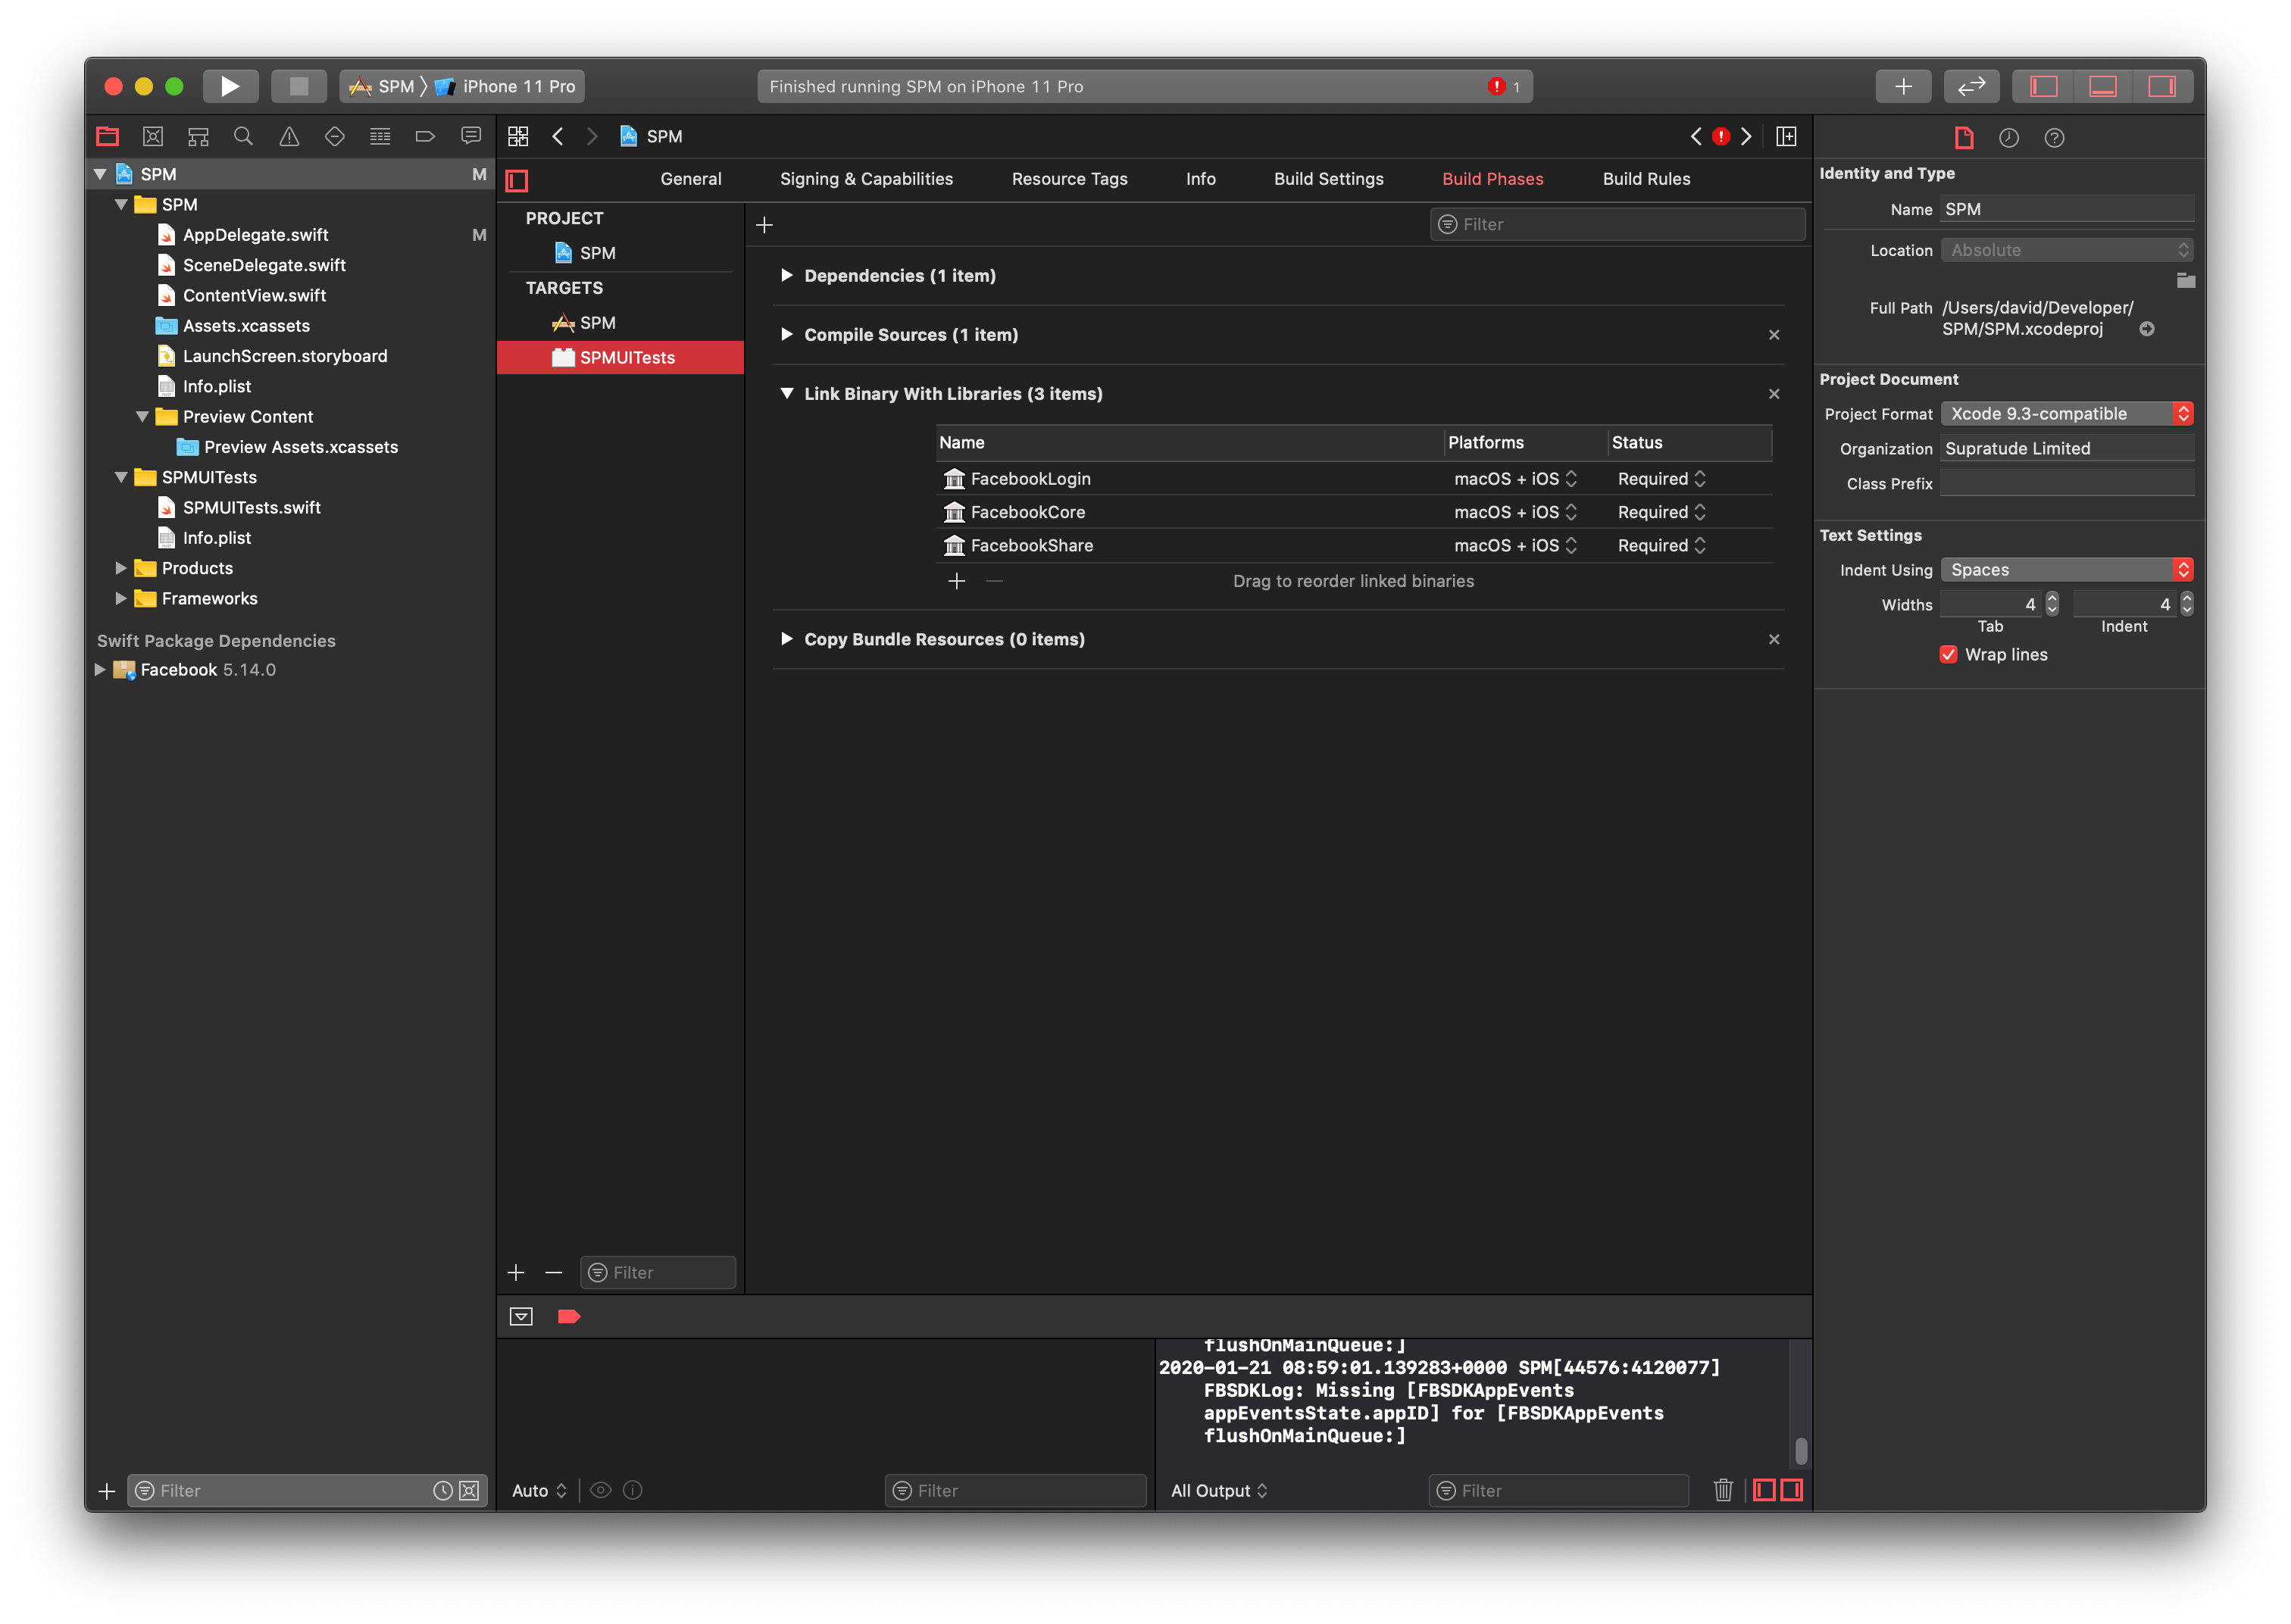Open the Project Format dropdown
This screenshot has height=1624, width=2291.
pos(2066,414)
